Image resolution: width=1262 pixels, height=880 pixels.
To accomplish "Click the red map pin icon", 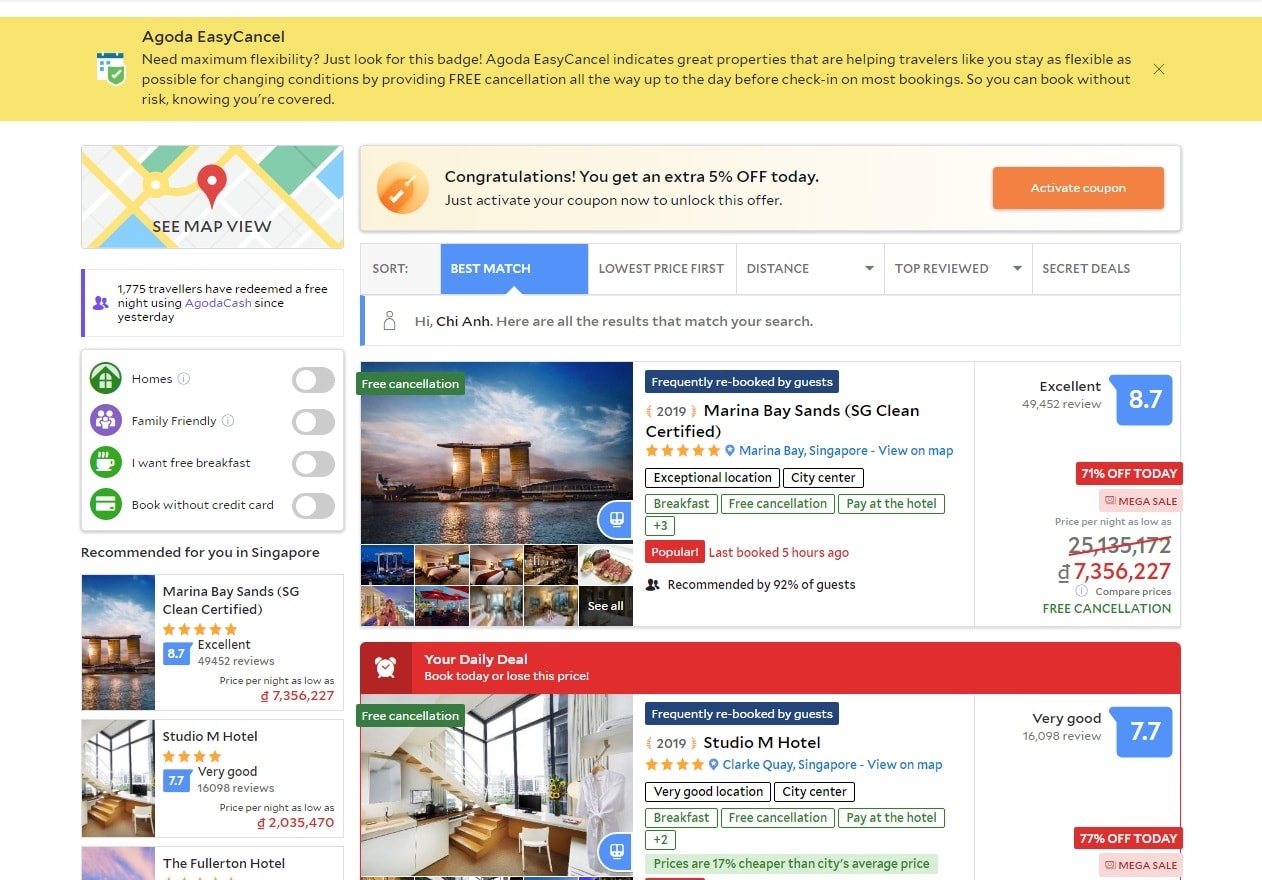I will [211, 185].
